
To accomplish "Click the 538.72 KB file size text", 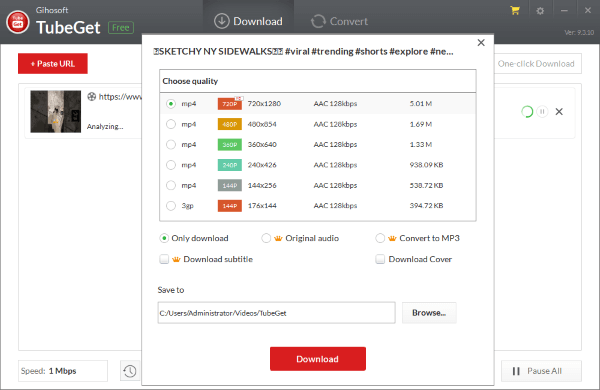I will [x=426, y=185].
